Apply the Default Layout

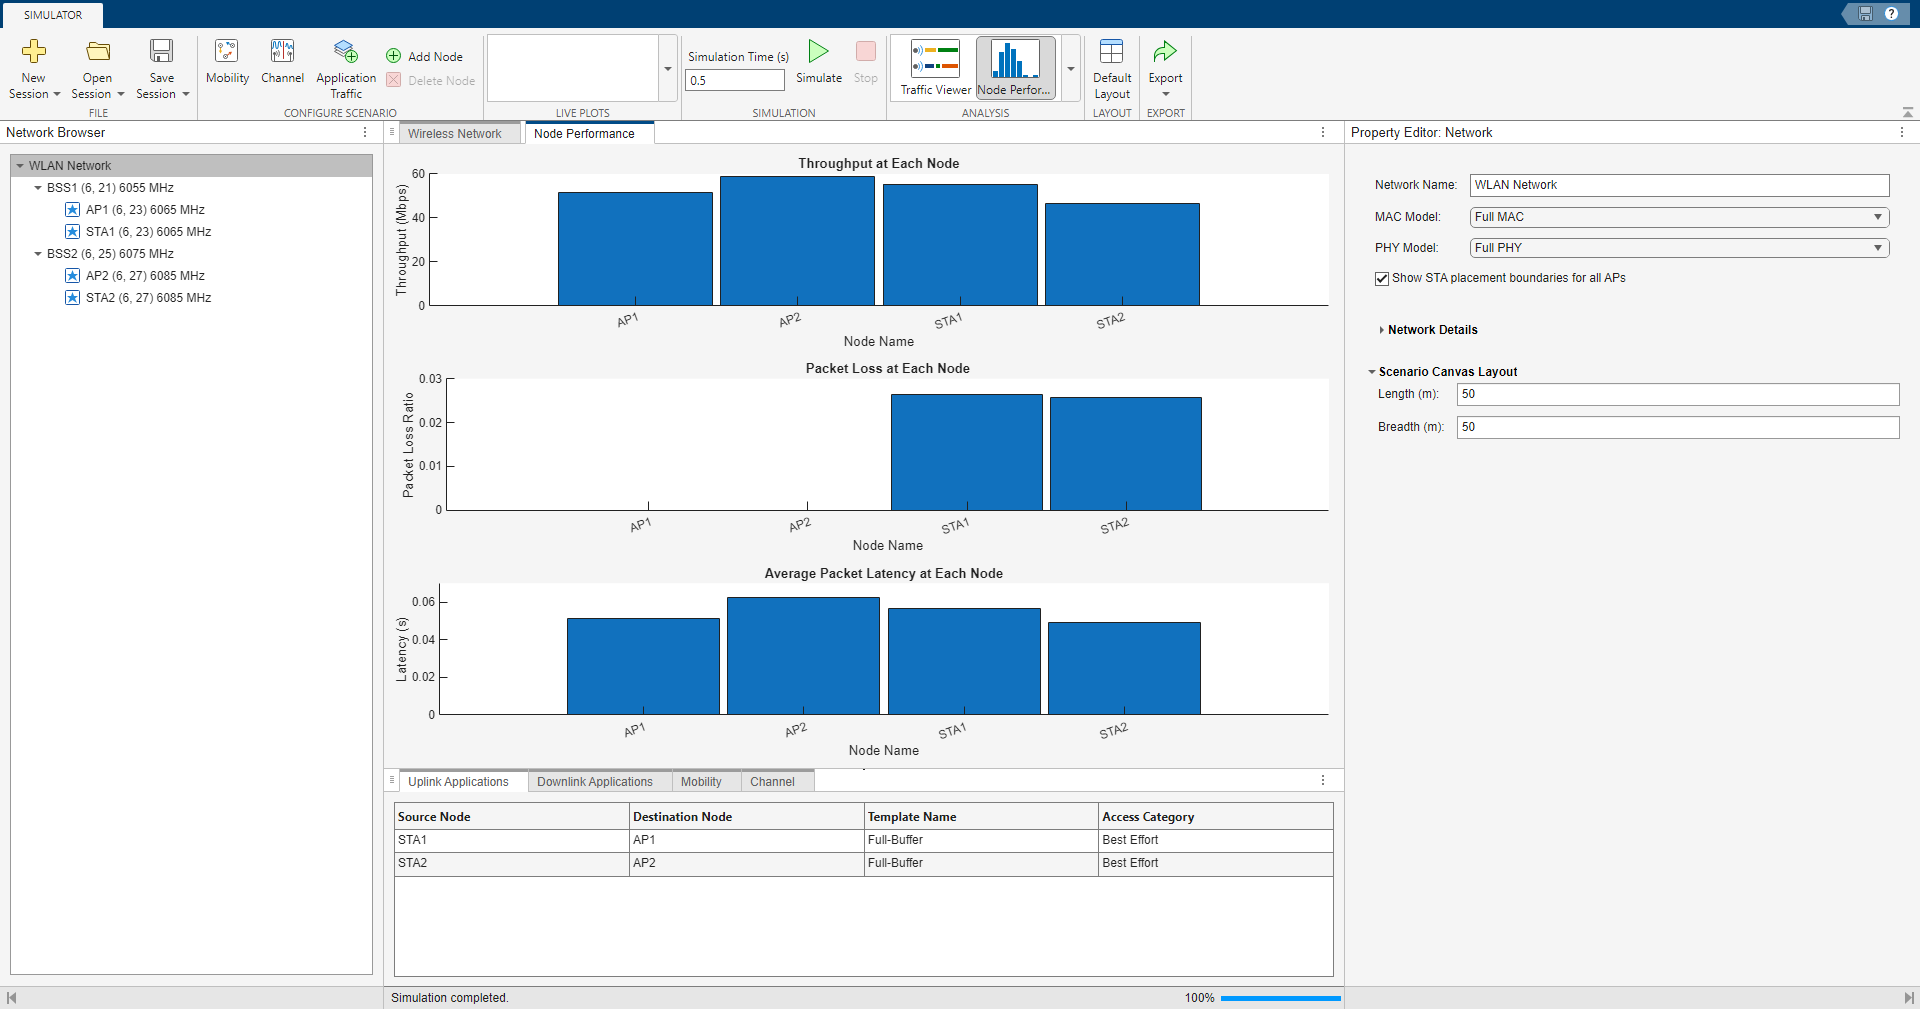[1111, 65]
